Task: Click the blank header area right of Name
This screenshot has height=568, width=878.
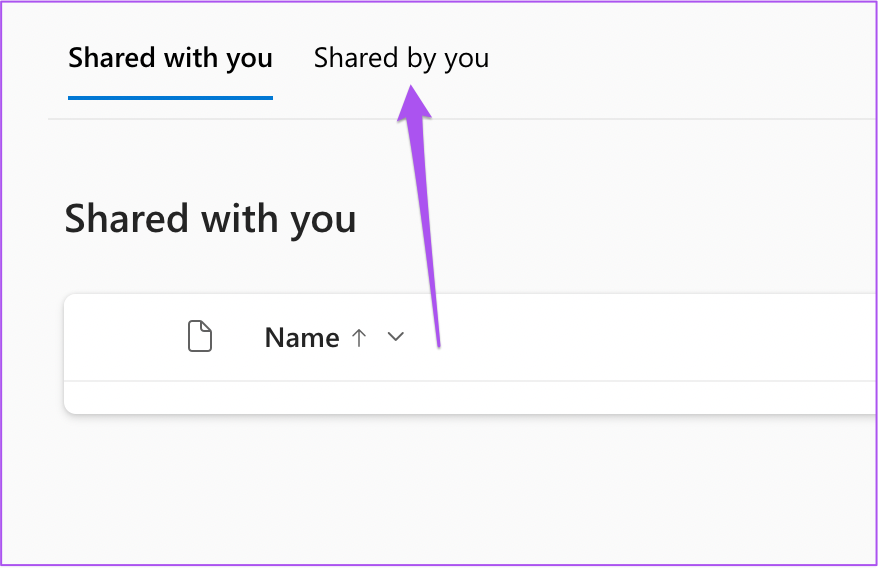Action: (x=655, y=337)
